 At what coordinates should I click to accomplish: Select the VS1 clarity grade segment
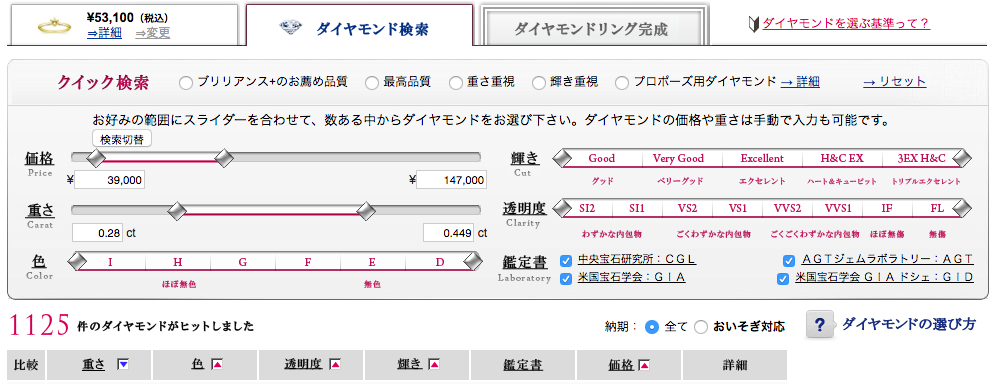738,208
